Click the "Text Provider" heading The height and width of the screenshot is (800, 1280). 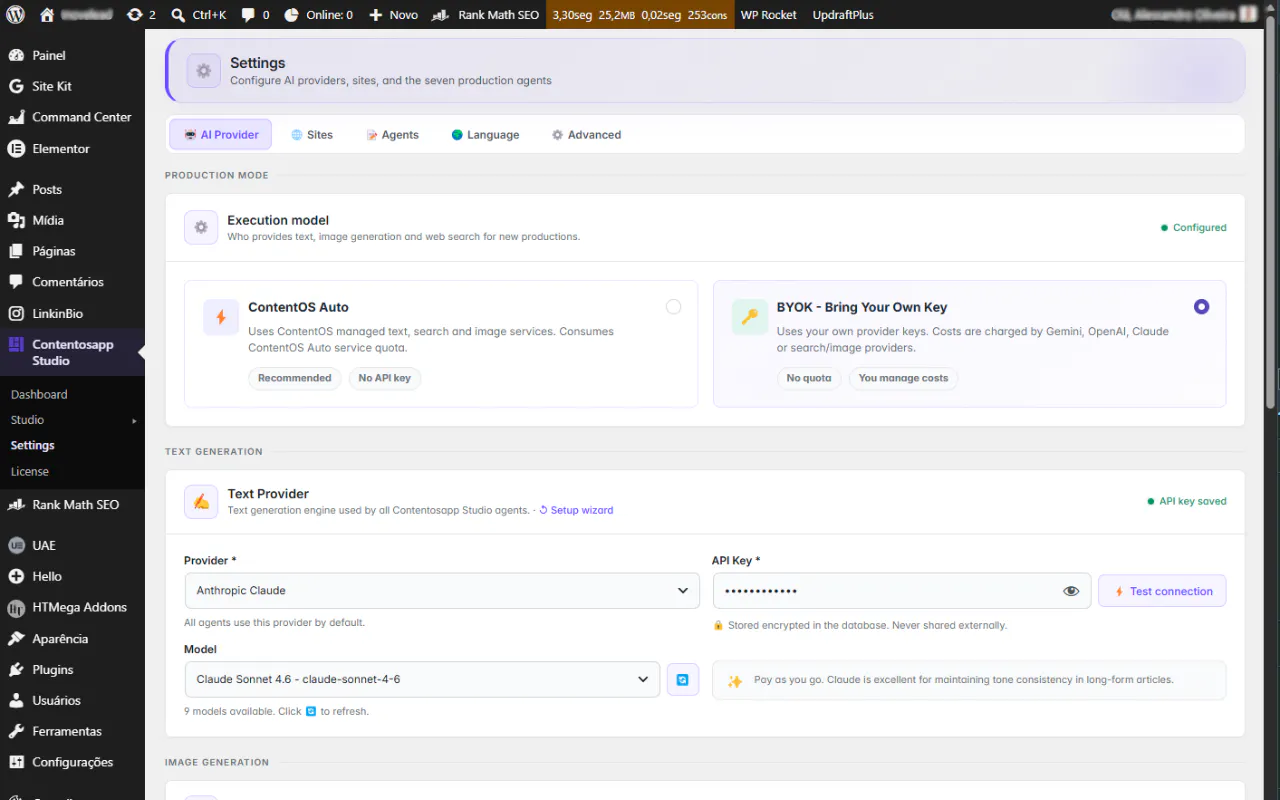[x=268, y=494]
